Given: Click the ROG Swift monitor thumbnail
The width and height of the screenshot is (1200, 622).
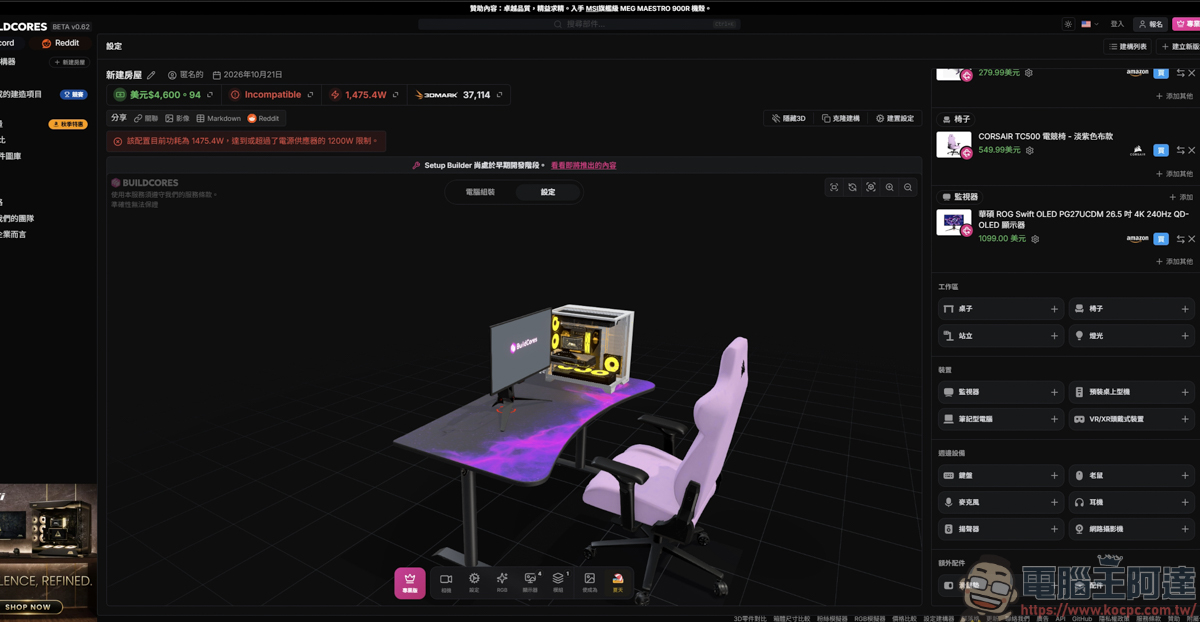Looking at the screenshot, I should (954, 222).
